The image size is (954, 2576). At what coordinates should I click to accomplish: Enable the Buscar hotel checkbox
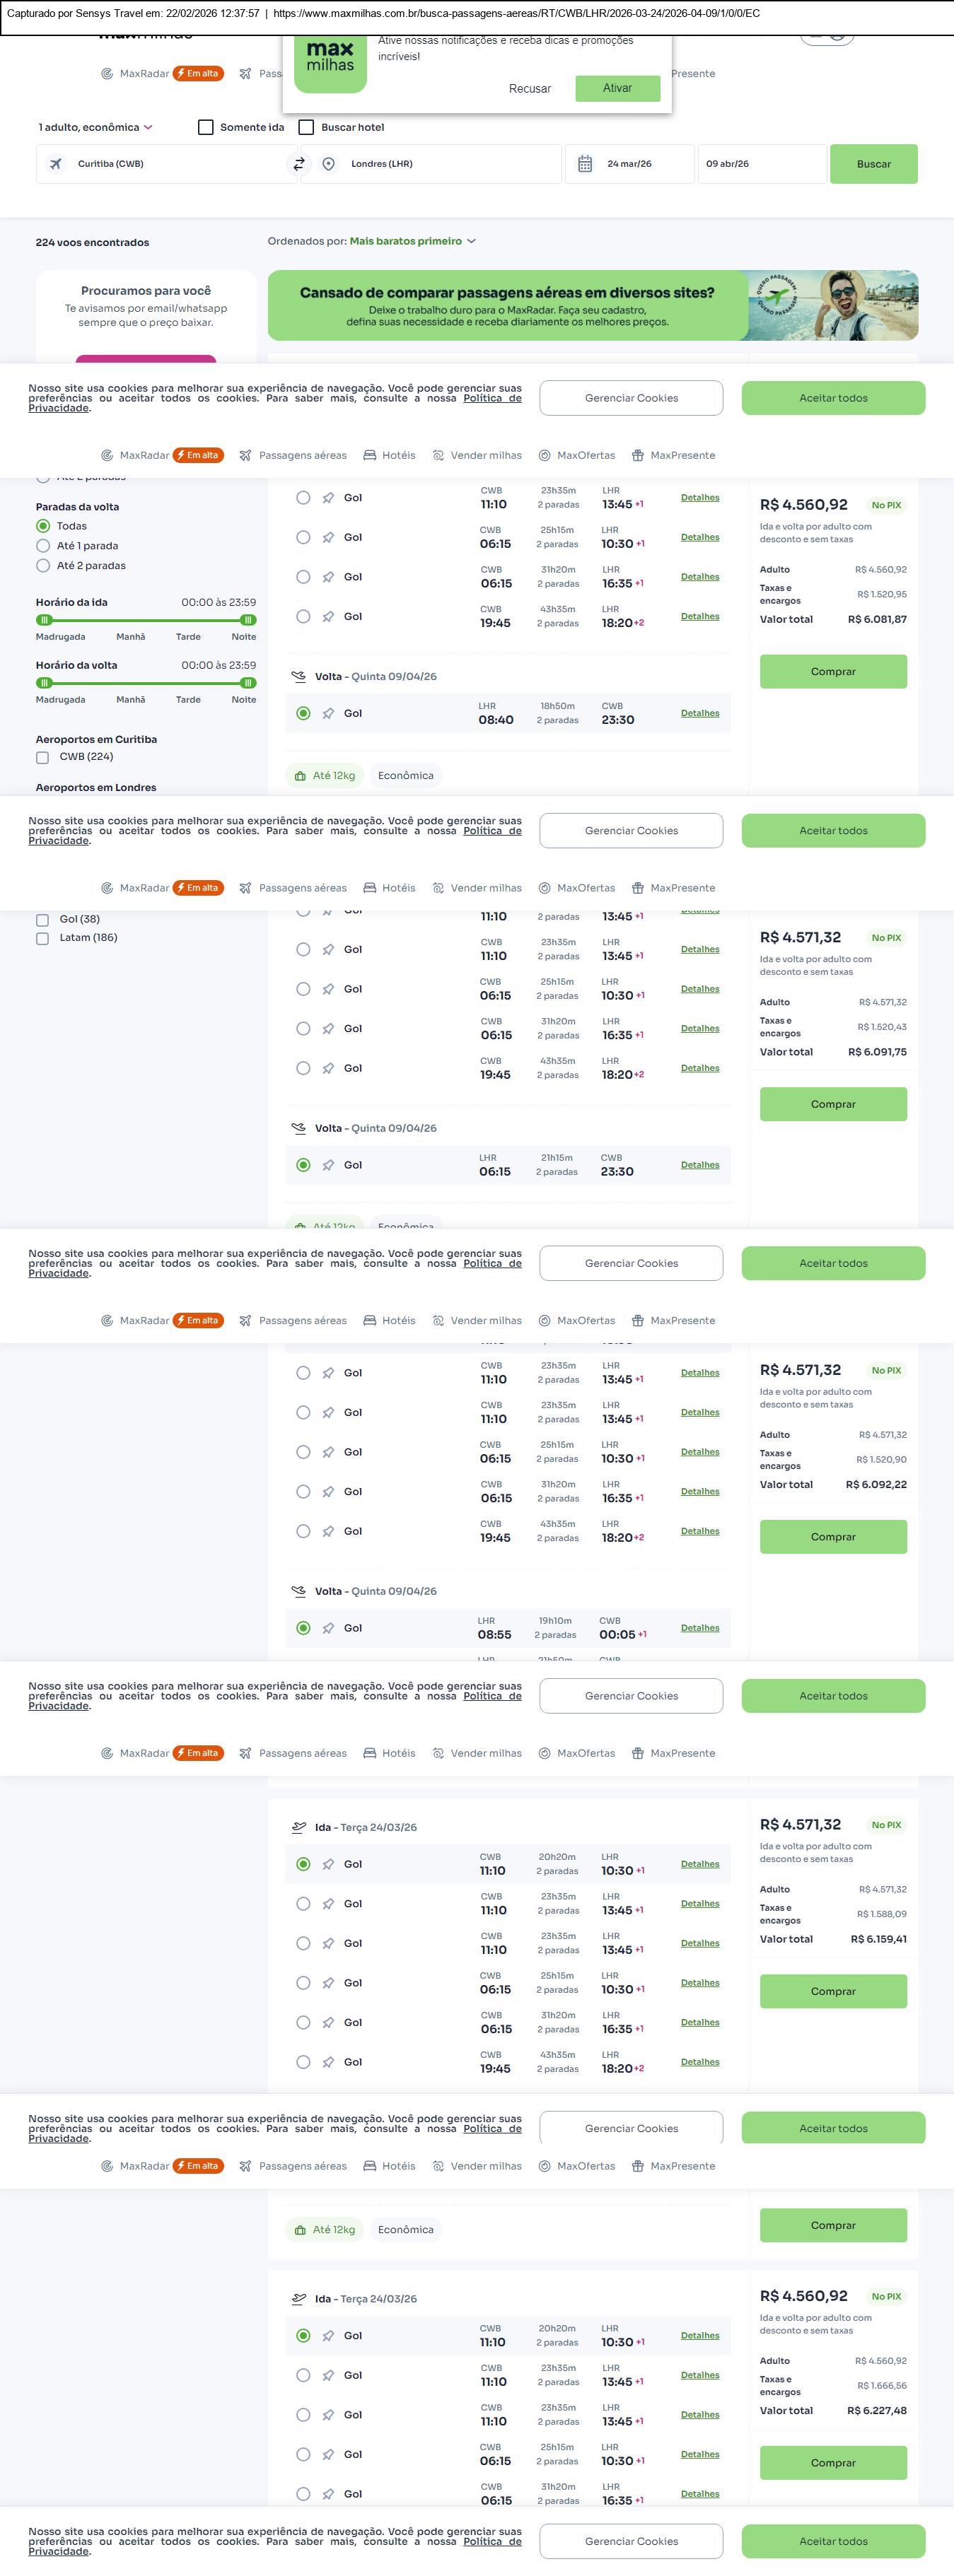(x=307, y=127)
